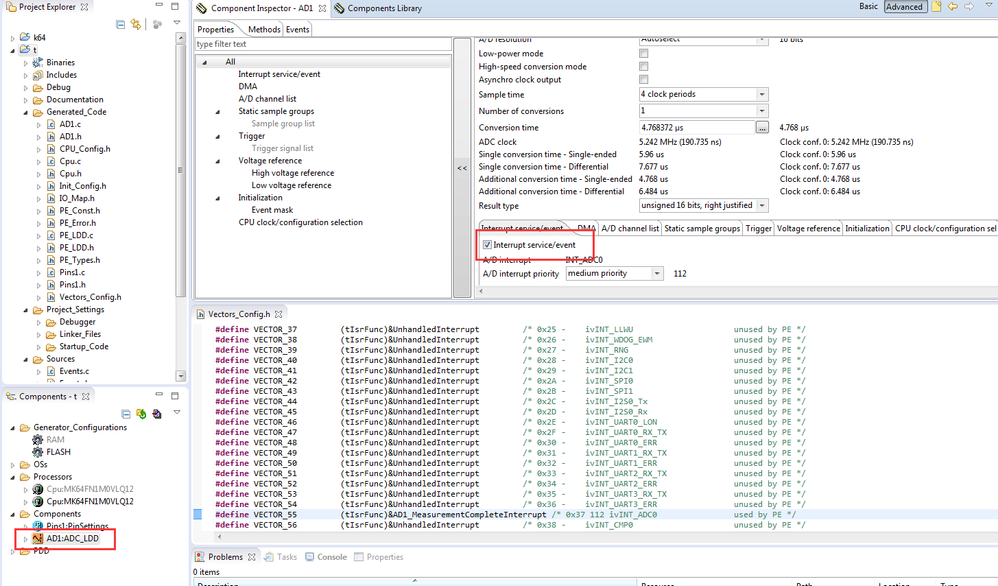Select IO_Map.h in project tree
This screenshot has width=998, height=586.
tap(76, 198)
